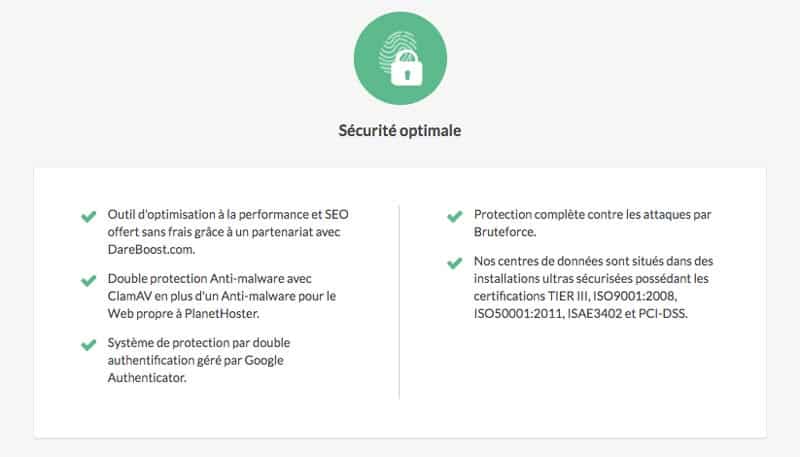800x457 pixels.
Task: Click the TIER III certification text
Action: [x=568, y=296]
